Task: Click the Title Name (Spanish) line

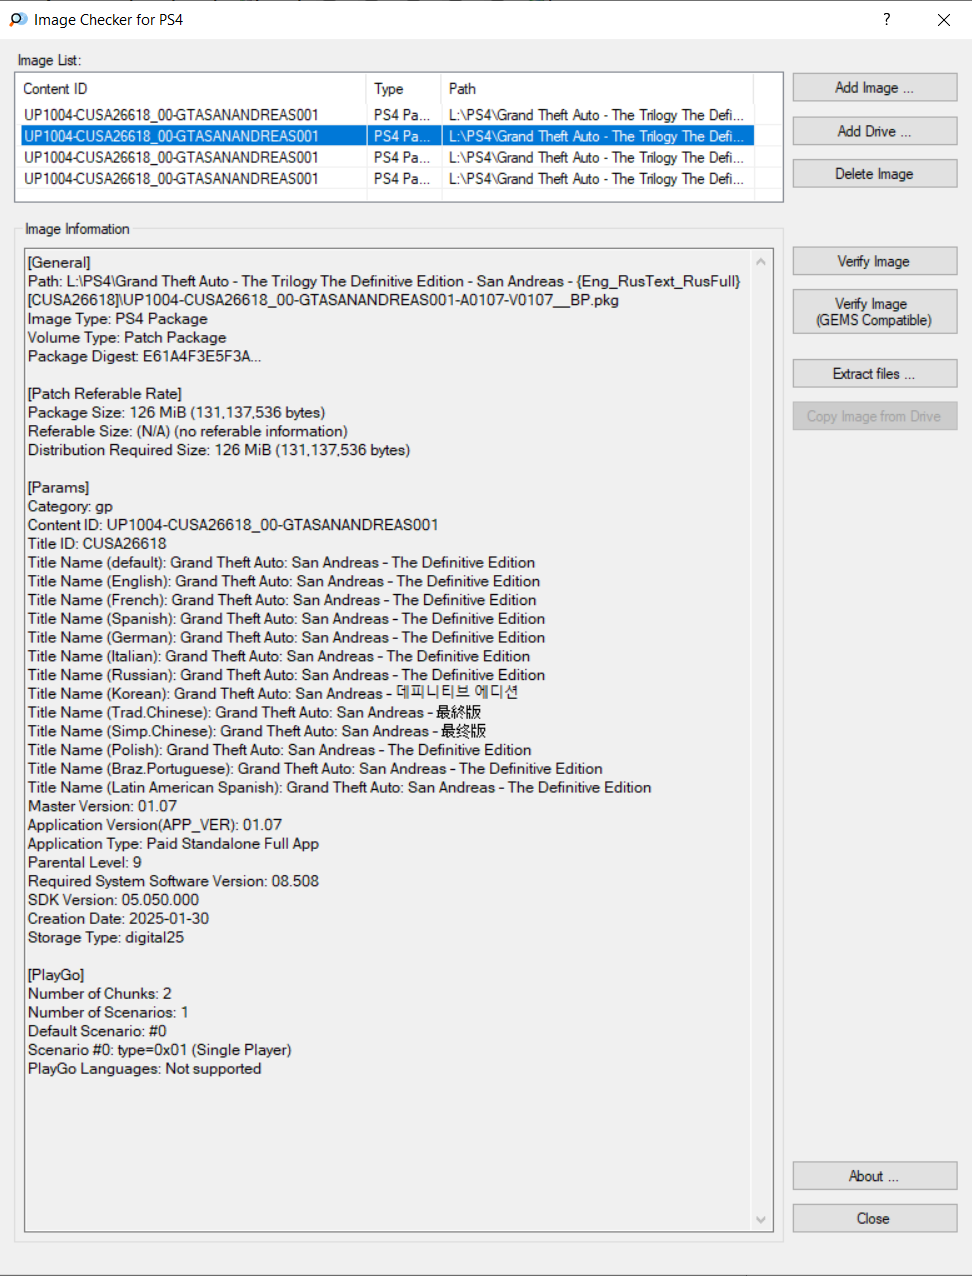Action: tap(286, 619)
